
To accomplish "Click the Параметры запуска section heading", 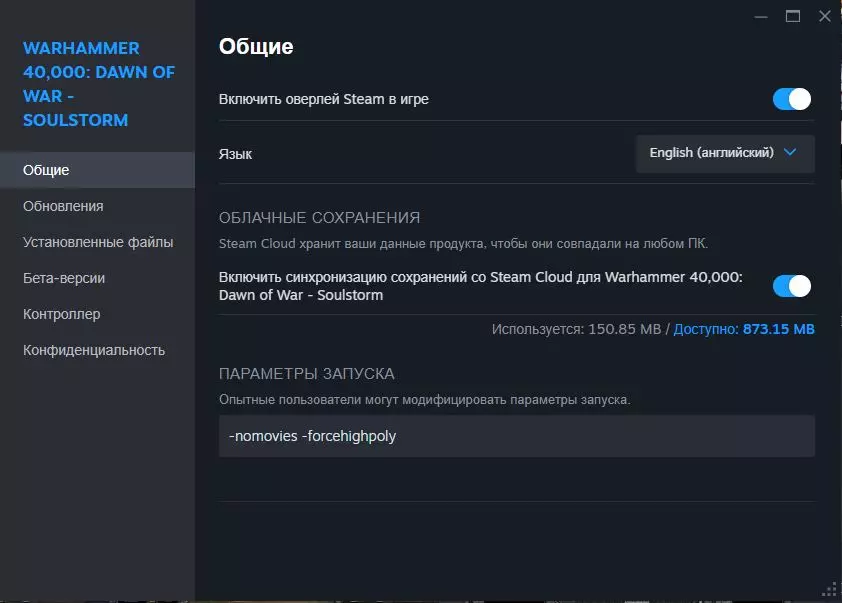I will [306, 374].
